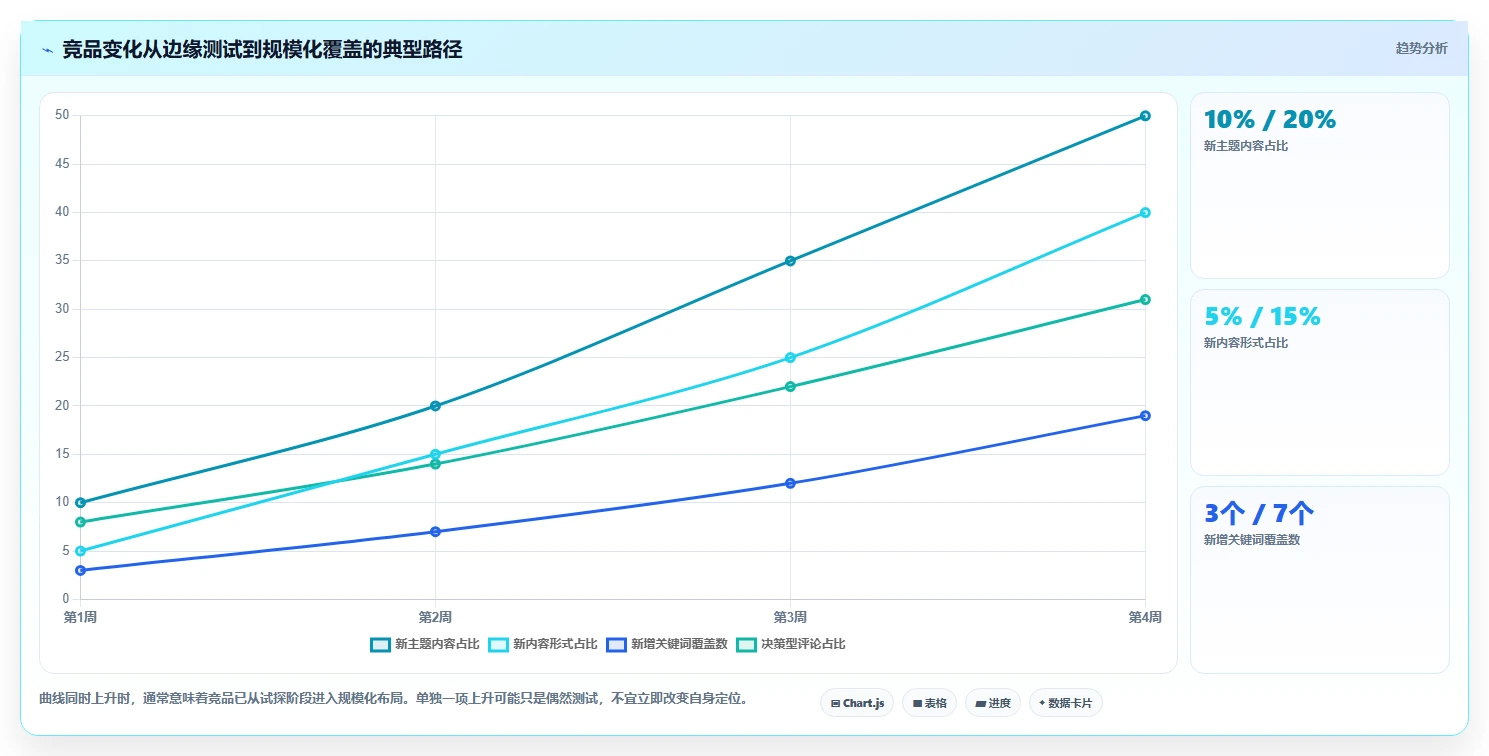Click the 表格 pill tag
Screen dimensions: 1489x756
[929, 703]
